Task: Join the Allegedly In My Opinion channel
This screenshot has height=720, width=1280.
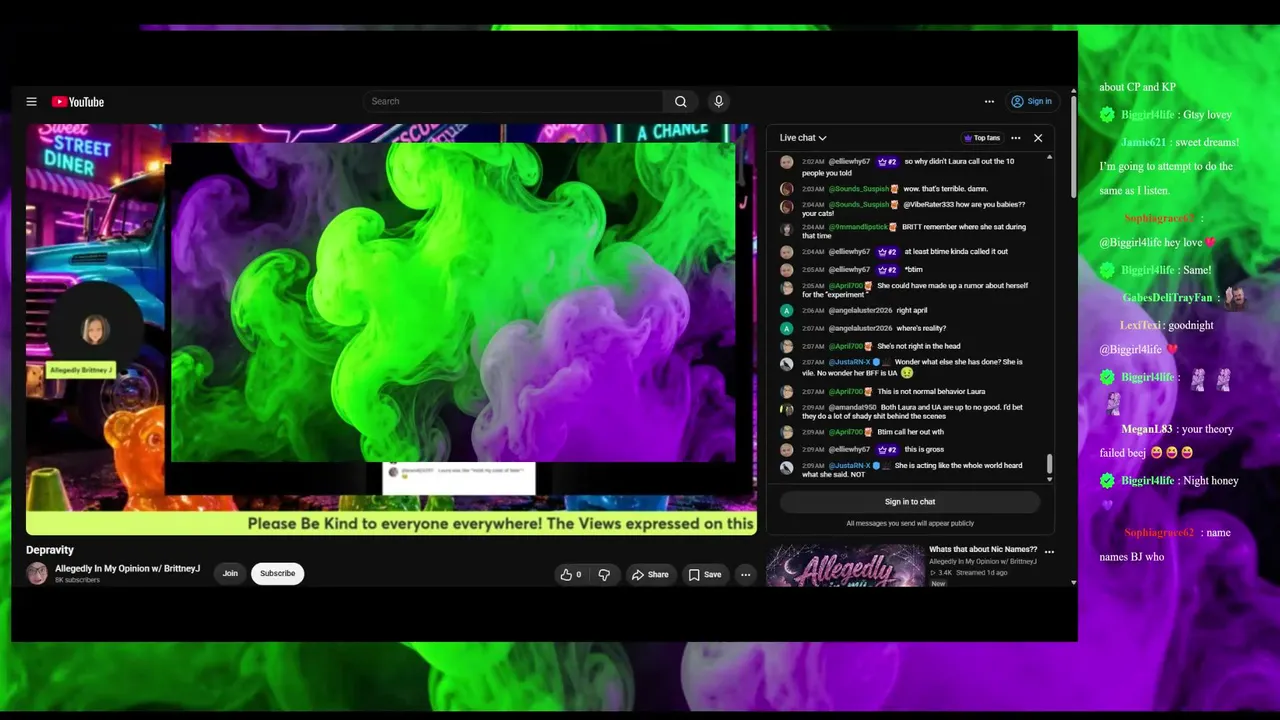Action: pos(230,574)
